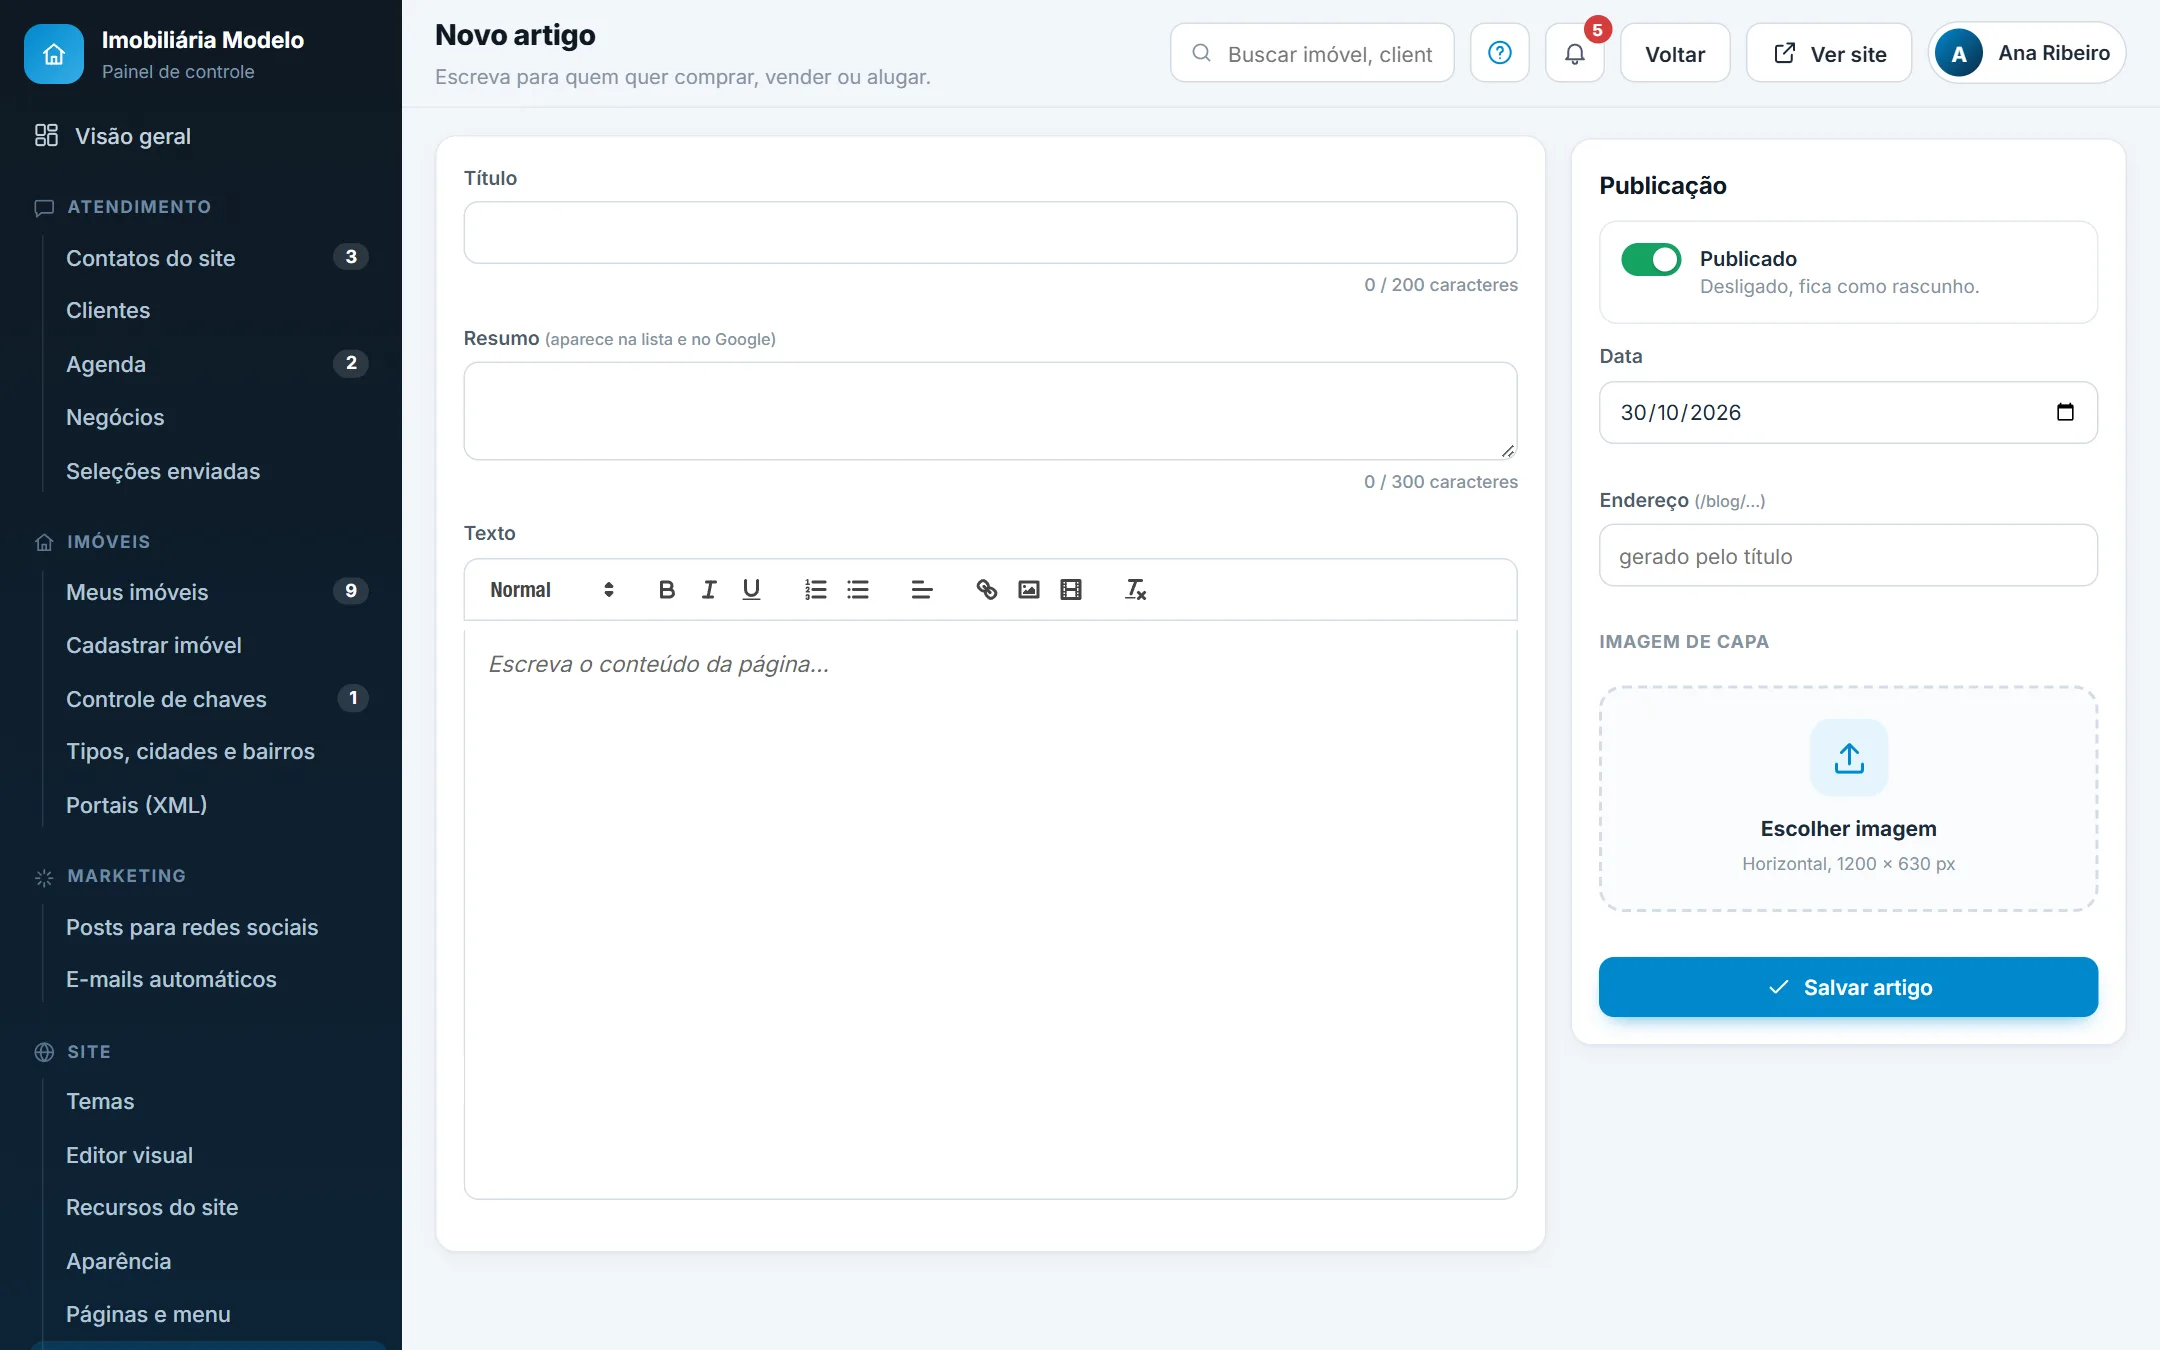Clear text formatting
This screenshot has height=1350, width=2160.
(1136, 590)
